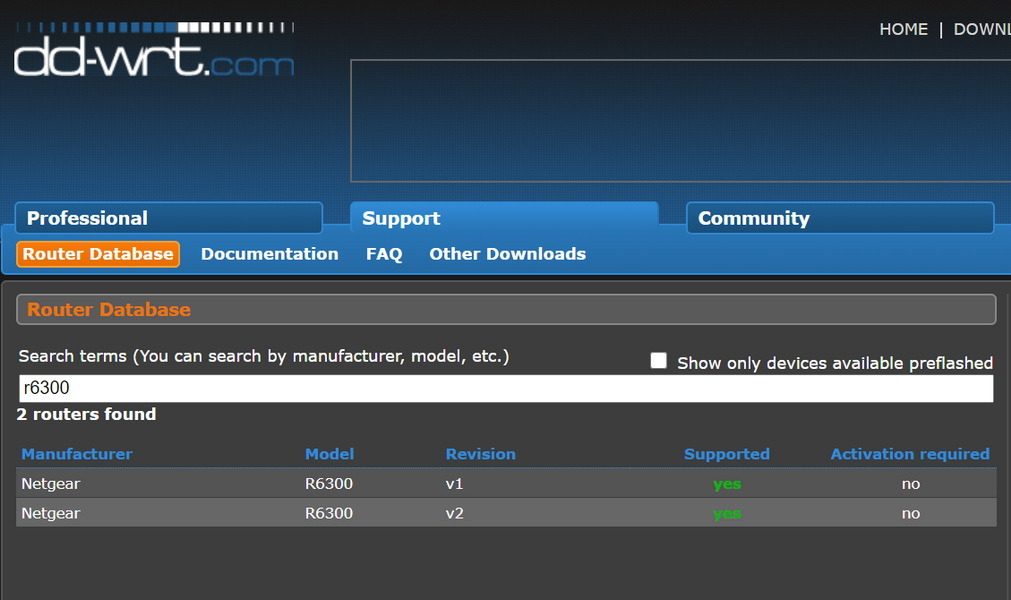The width and height of the screenshot is (1011, 600).
Task: Open the Documentation submenu
Action: click(270, 254)
